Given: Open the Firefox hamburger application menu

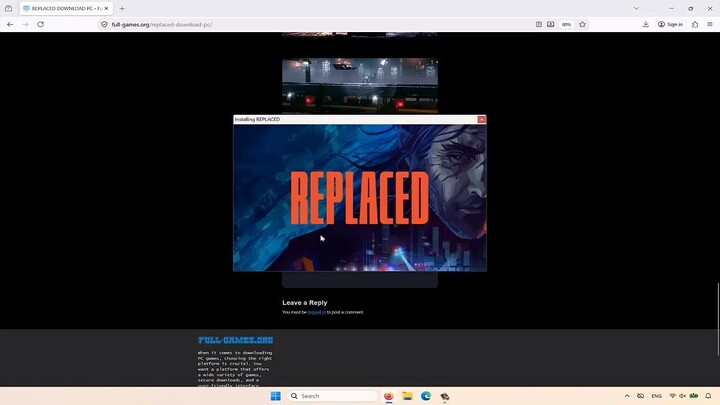Looking at the screenshot, I should [710, 24].
